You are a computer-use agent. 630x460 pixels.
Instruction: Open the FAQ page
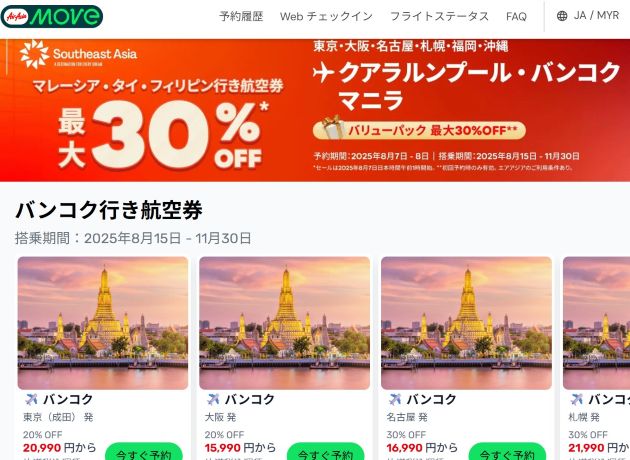pos(516,16)
